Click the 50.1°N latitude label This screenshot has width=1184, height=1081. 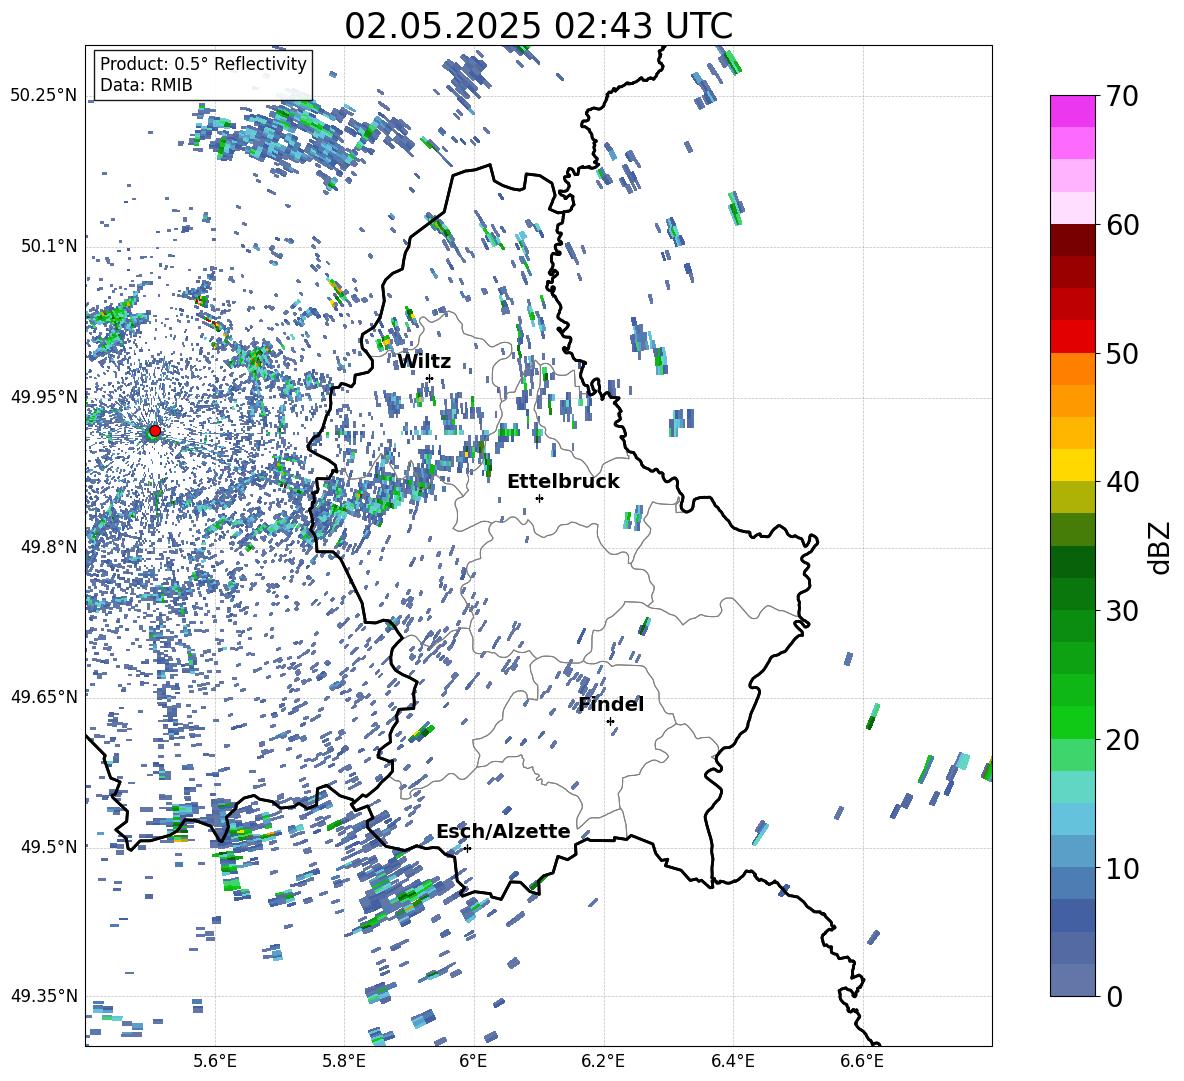click(x=48, y=246)
